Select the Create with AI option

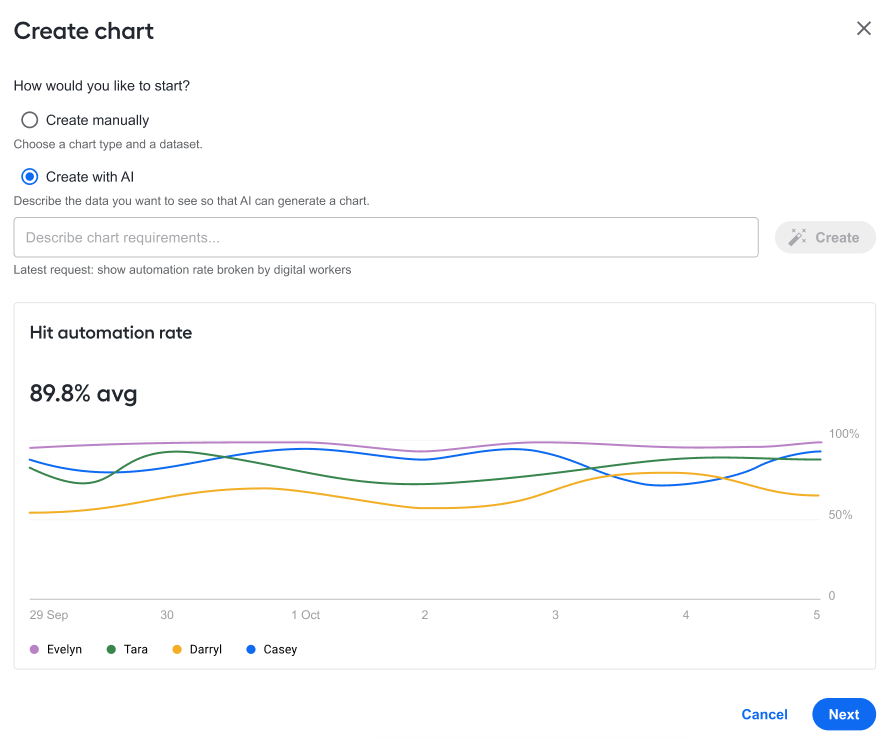pyautogui.click(x=30, y=177)
